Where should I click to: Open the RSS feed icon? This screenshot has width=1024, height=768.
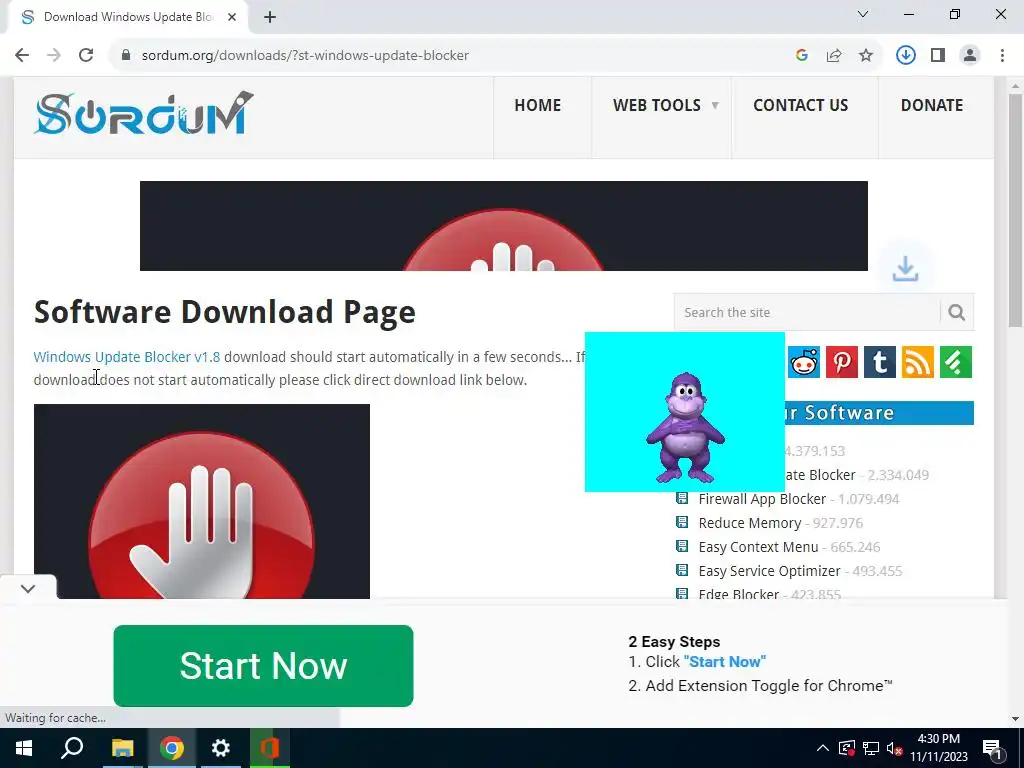click(x=918, y=362)
